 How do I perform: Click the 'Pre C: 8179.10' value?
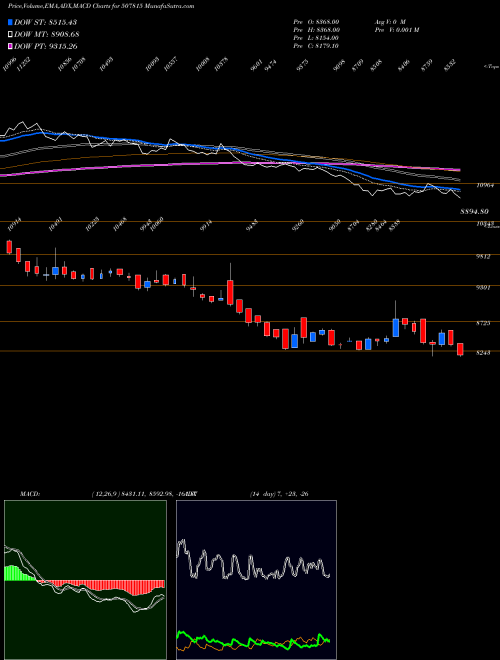[316, 46]
